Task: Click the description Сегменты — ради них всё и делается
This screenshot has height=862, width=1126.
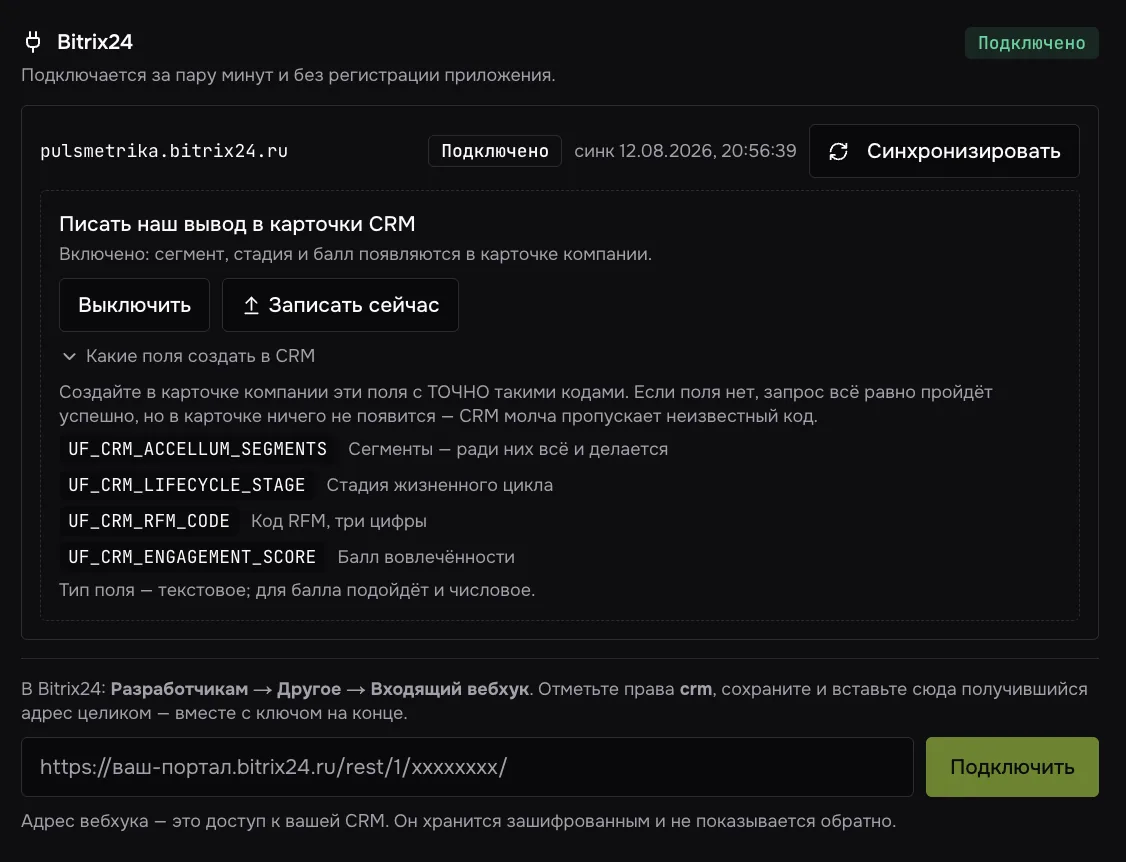Action: tap(508, 449)
